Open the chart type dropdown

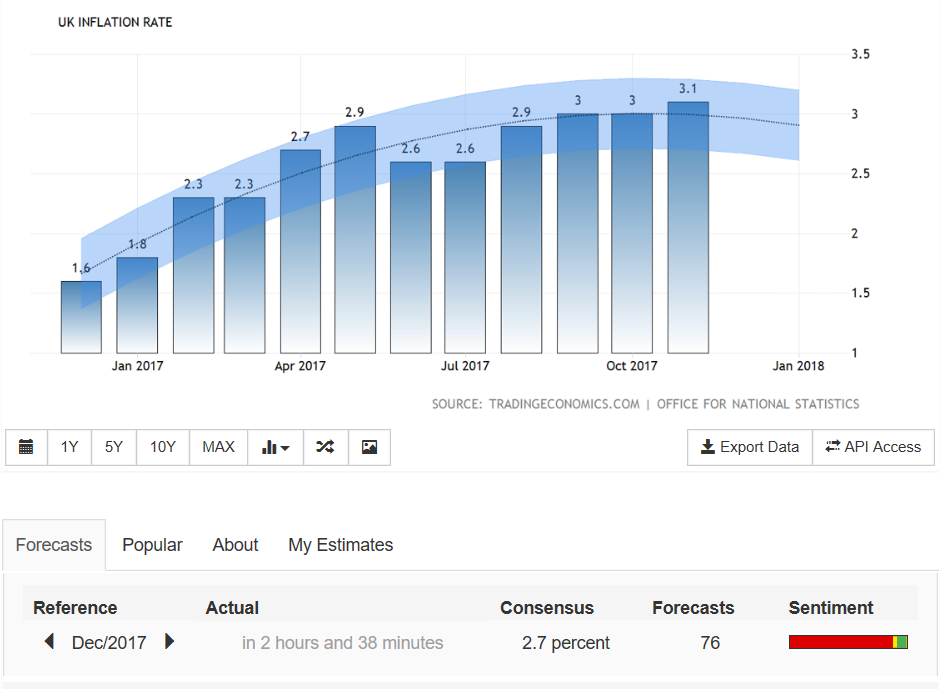[275, 448]
